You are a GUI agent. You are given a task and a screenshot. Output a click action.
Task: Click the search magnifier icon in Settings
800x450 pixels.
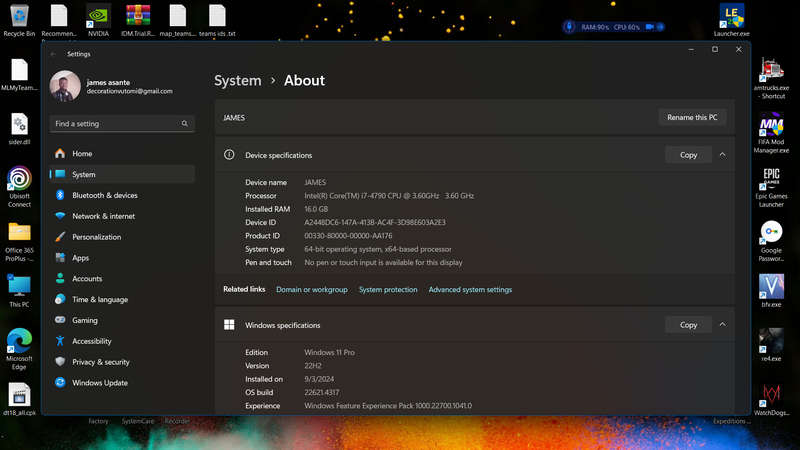pyautogui.click(x=185, y=123)
